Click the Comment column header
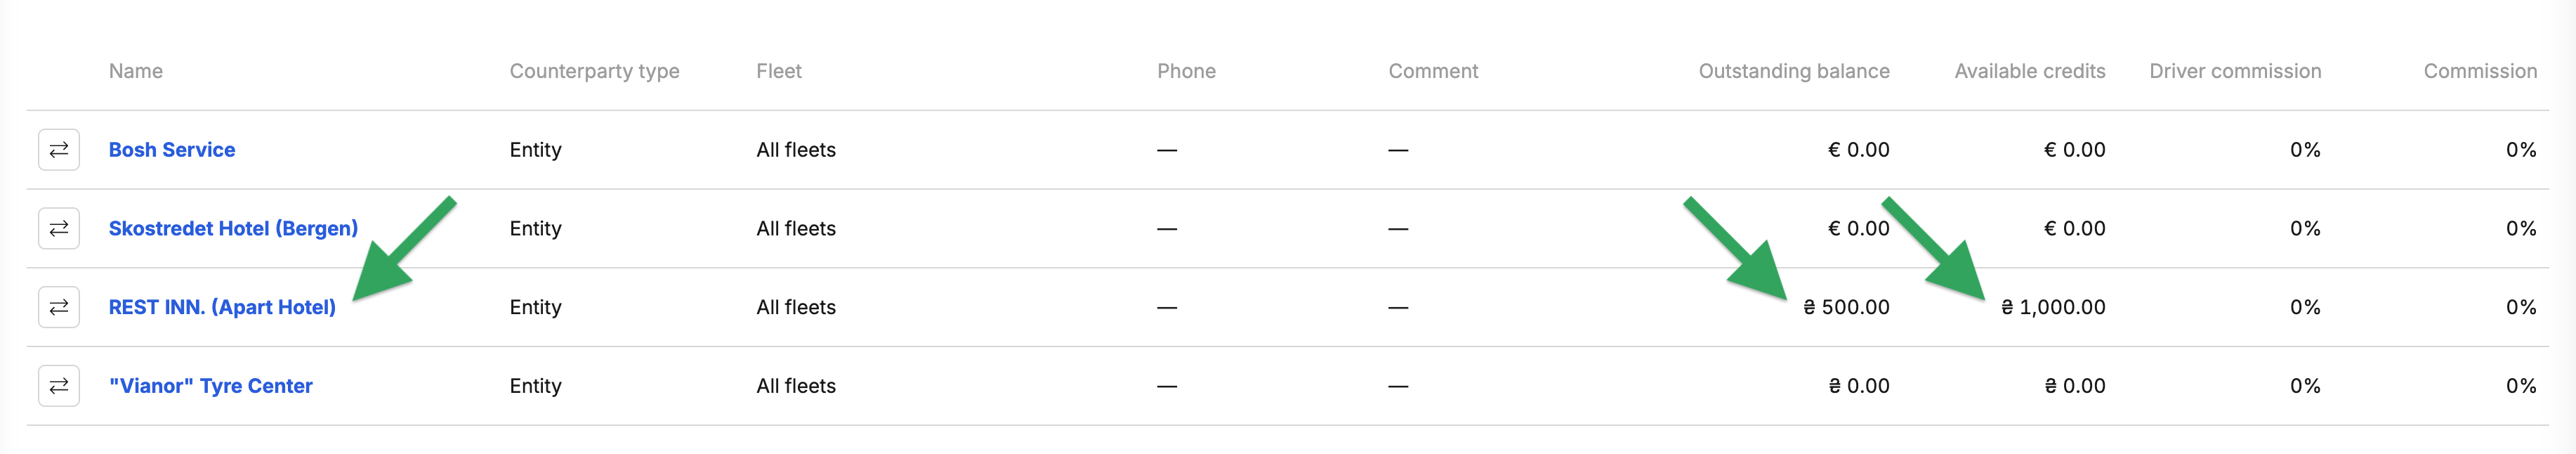 click(x=1433, y=71)
